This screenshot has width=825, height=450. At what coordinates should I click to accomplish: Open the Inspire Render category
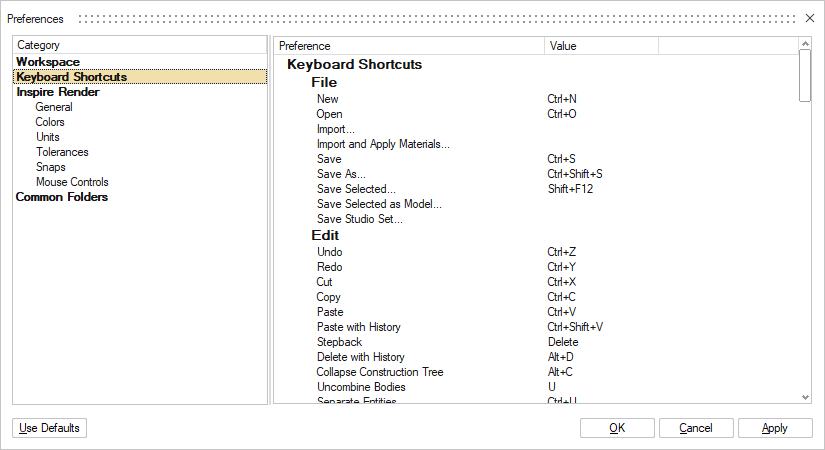pyautogui.click(x=57, y=92)
